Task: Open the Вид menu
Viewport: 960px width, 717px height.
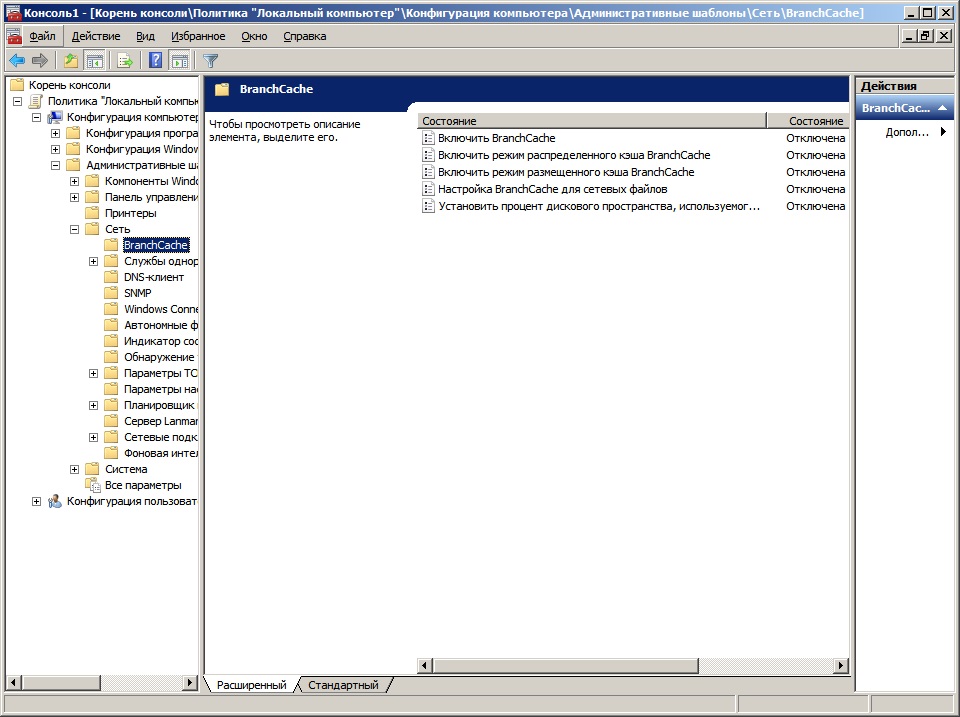Action: tap(145, 36)
